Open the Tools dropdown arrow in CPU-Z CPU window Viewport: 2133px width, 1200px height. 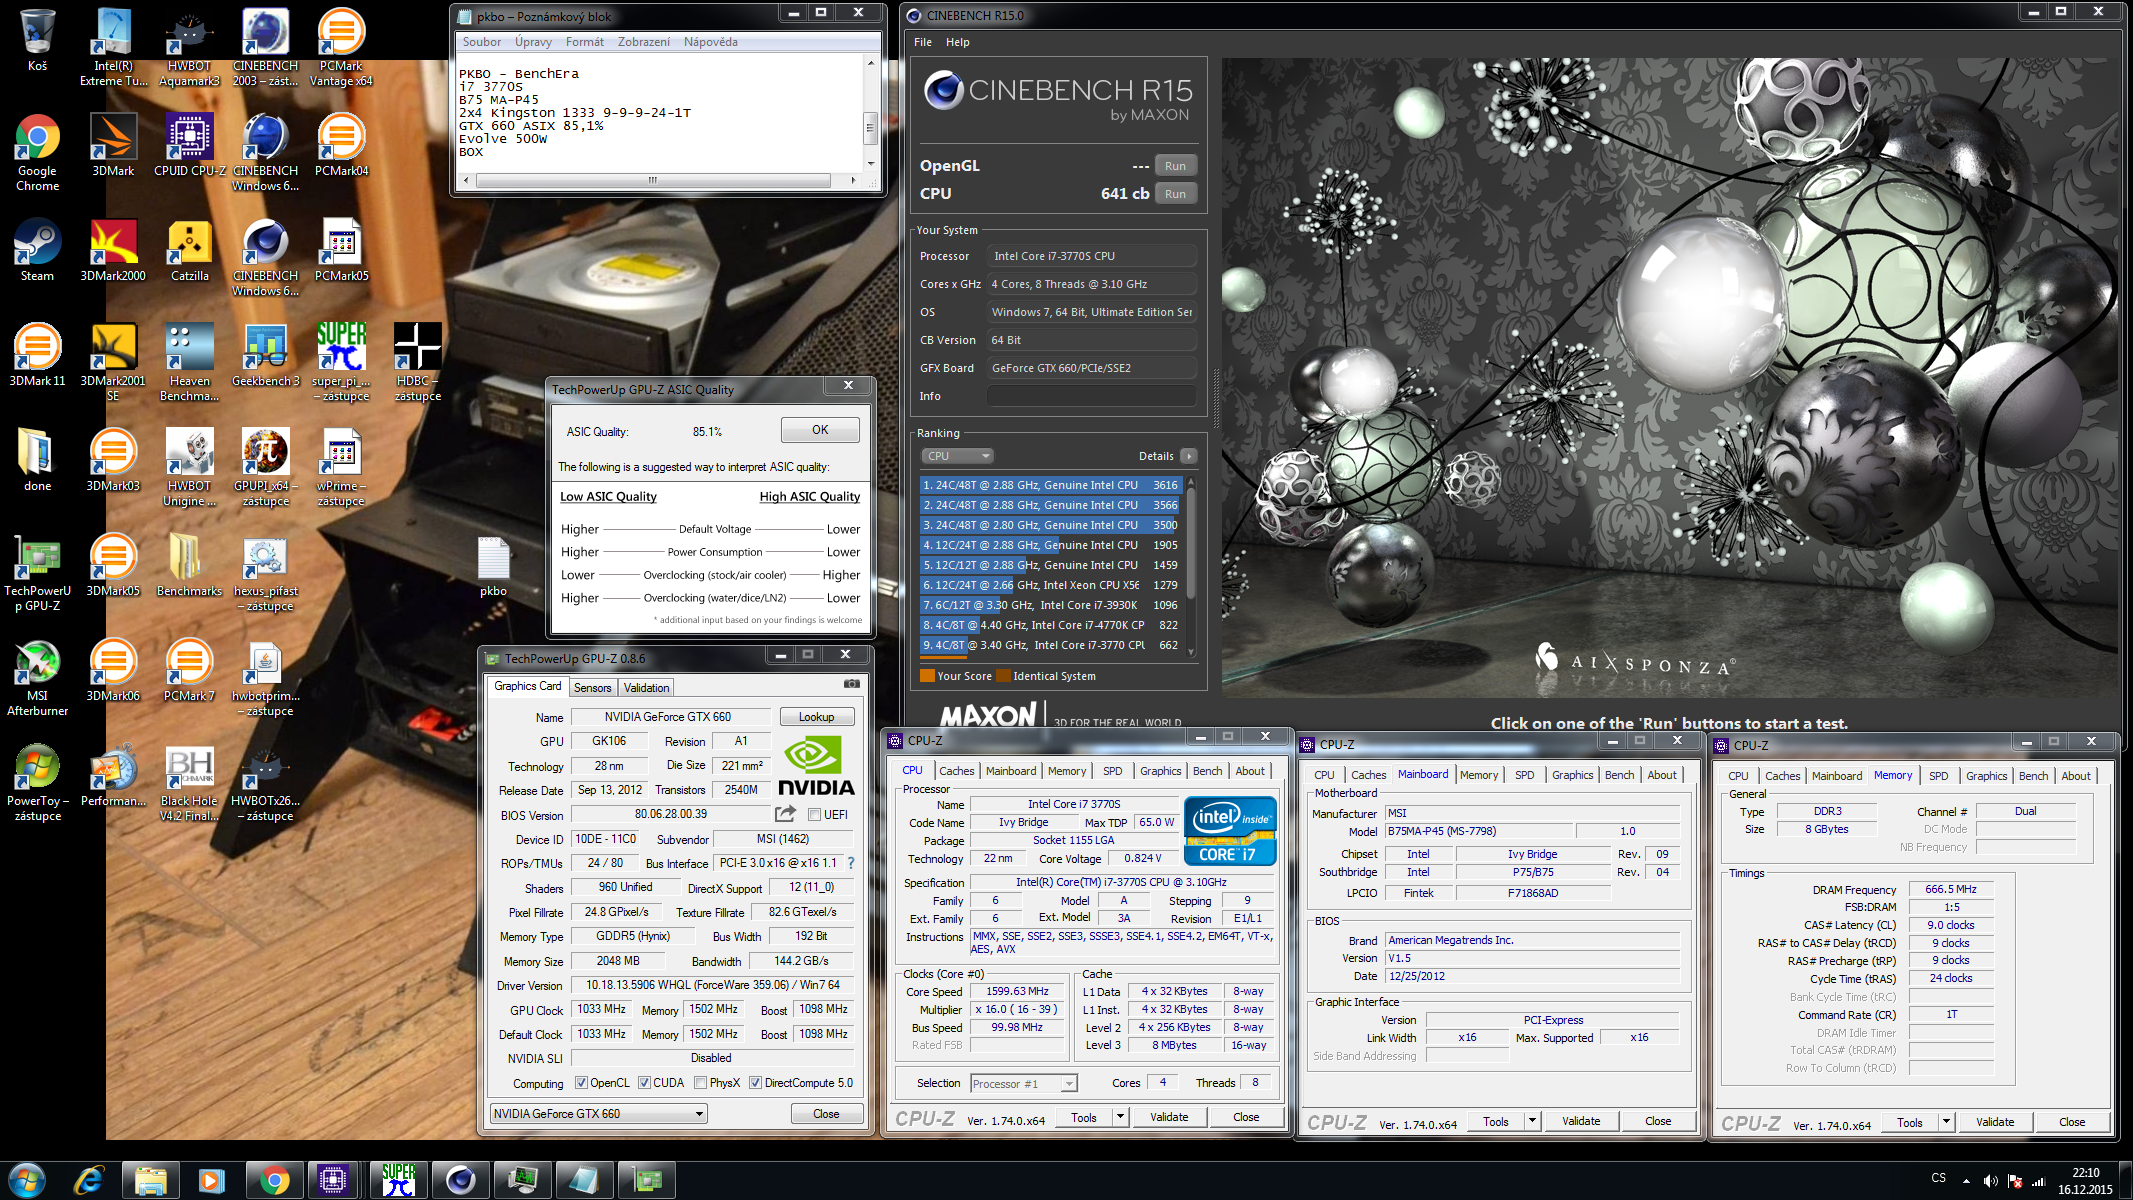click(x=1120, y=1117)
